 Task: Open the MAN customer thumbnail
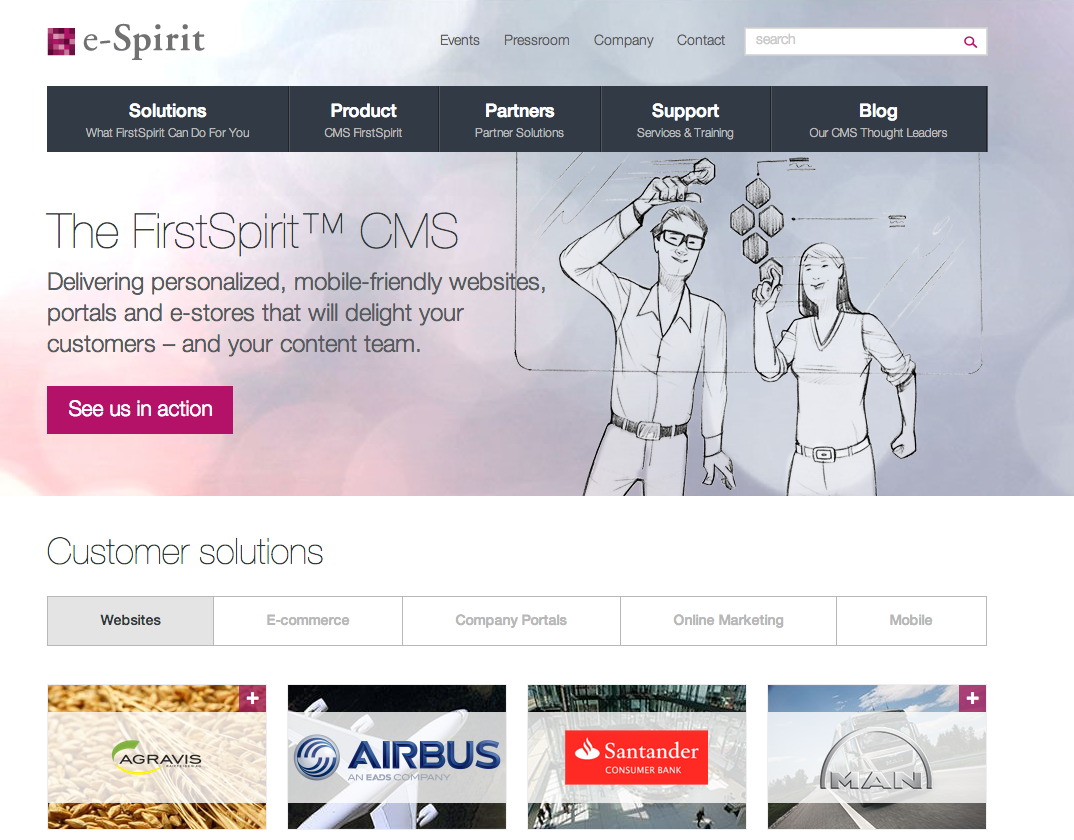[877, 757]
